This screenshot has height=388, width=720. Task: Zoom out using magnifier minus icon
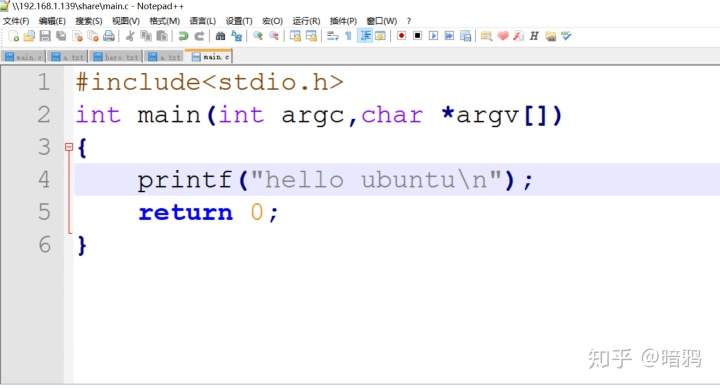coord(274,36)
